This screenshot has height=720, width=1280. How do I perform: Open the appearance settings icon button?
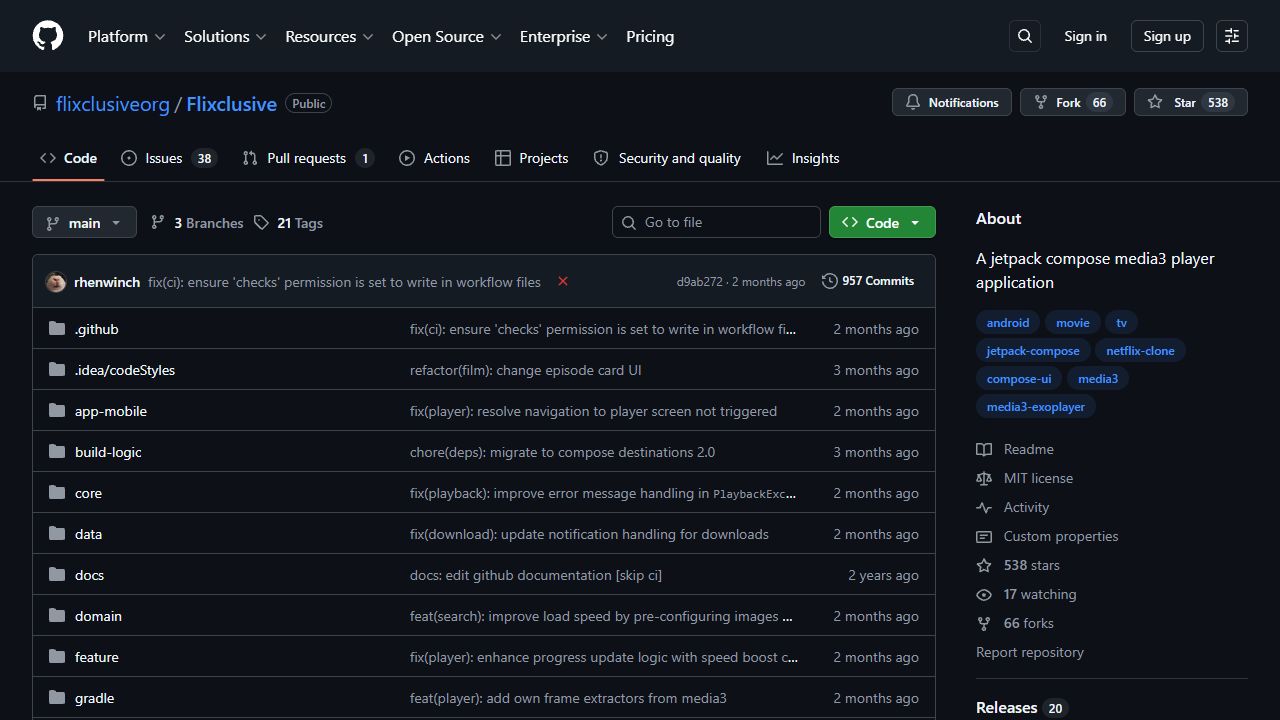(x=1232, y=36)
